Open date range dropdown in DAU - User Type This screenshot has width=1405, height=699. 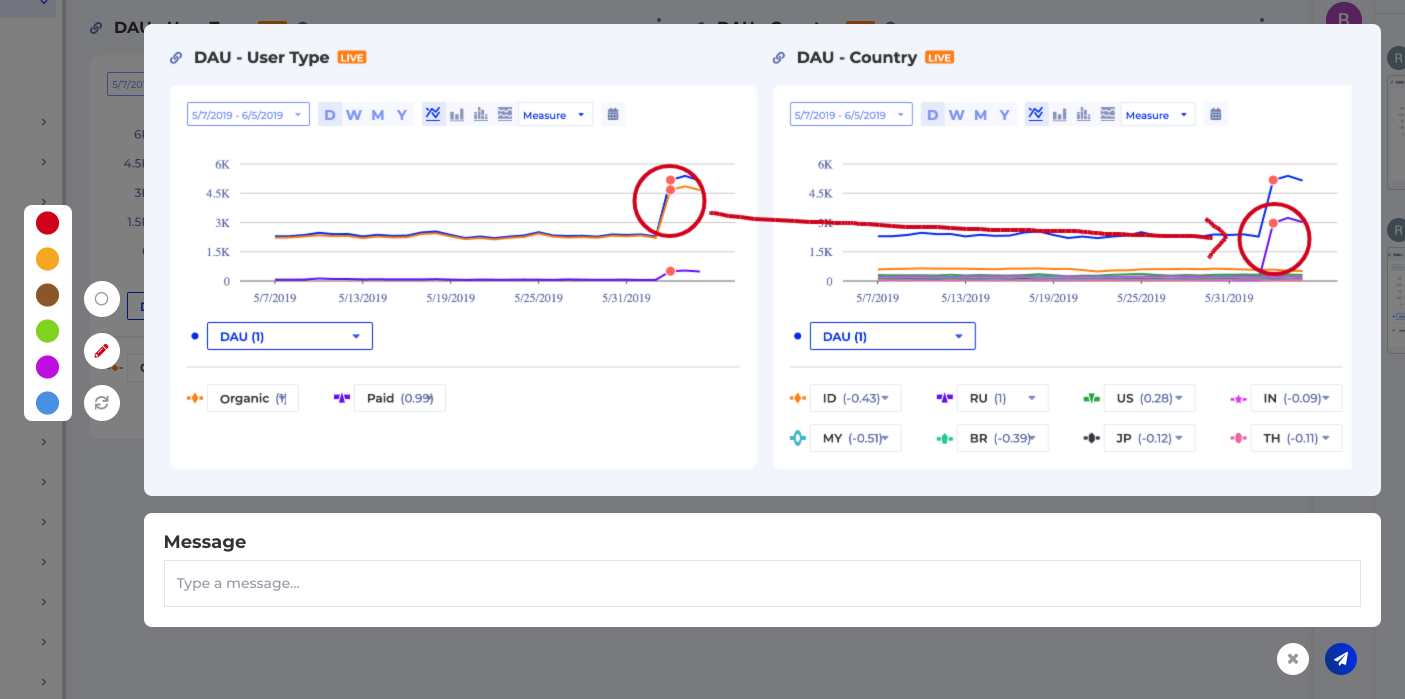pyautogui.click(x=248, y=115)
